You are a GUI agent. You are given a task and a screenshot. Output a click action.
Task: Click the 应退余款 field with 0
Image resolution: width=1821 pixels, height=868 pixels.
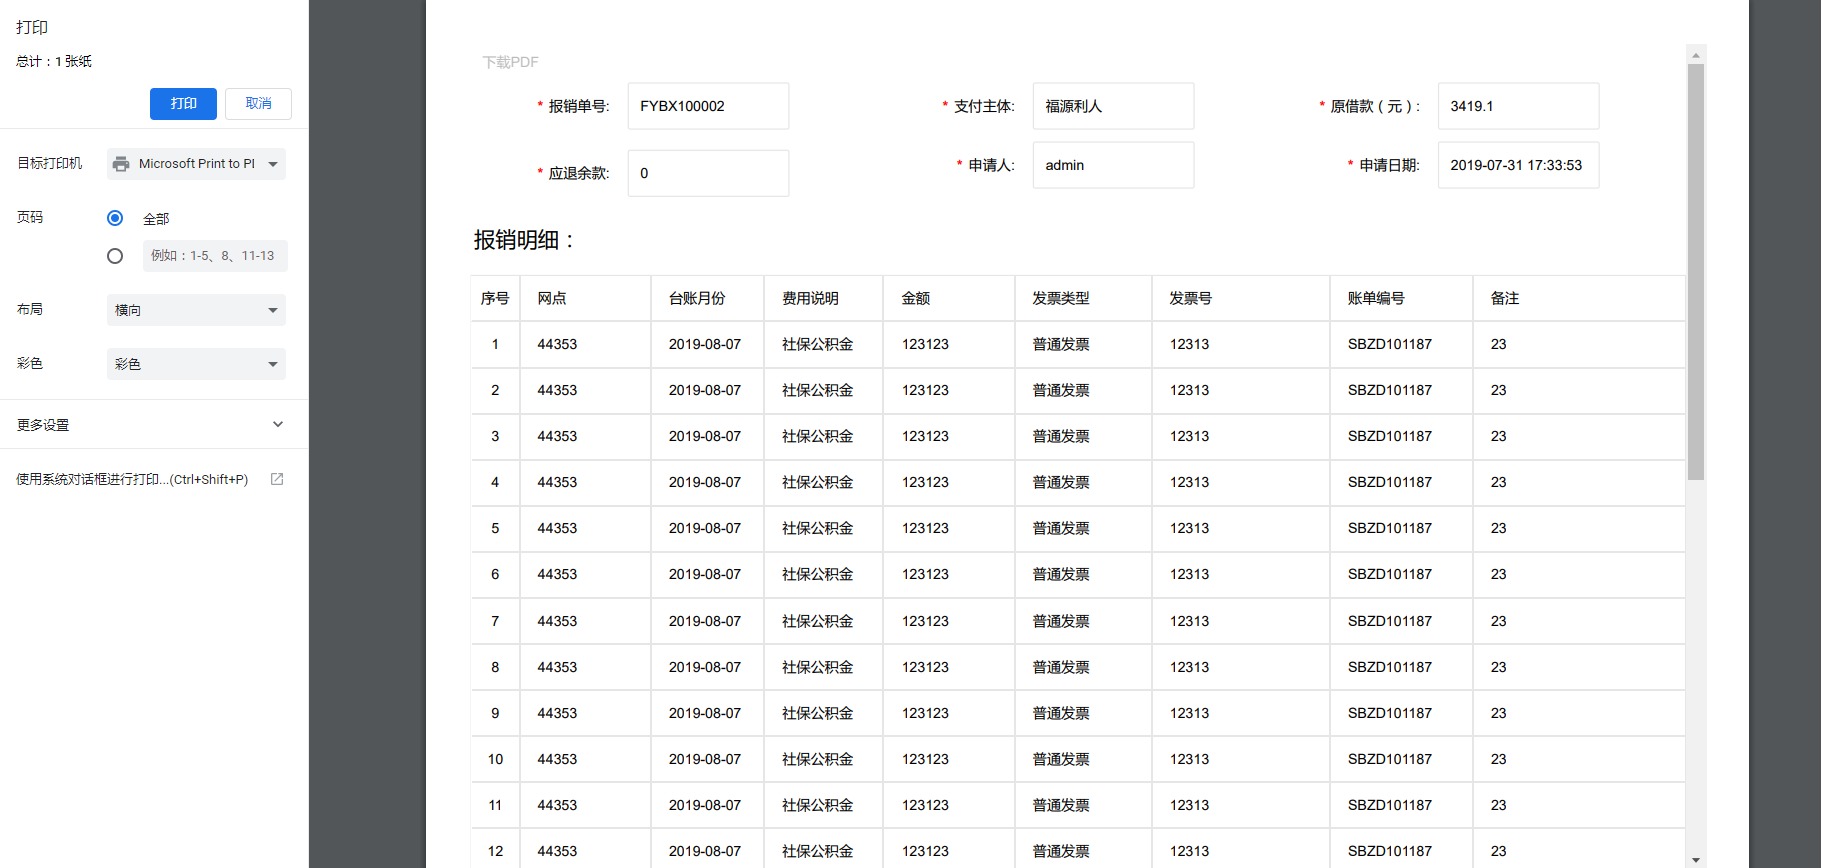click(708, 173)
